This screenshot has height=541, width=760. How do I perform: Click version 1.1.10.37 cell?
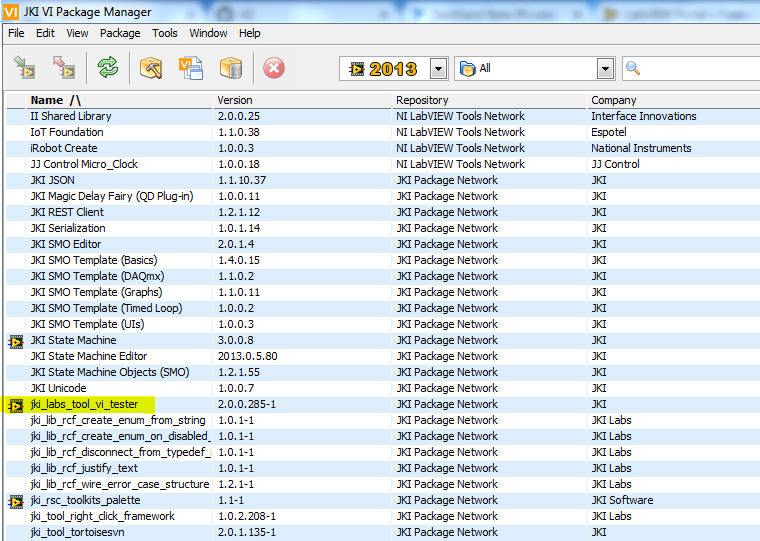click(242, 180)
